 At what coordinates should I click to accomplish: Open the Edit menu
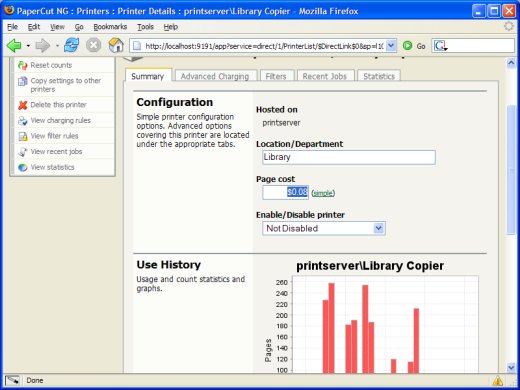pos(34,27)
